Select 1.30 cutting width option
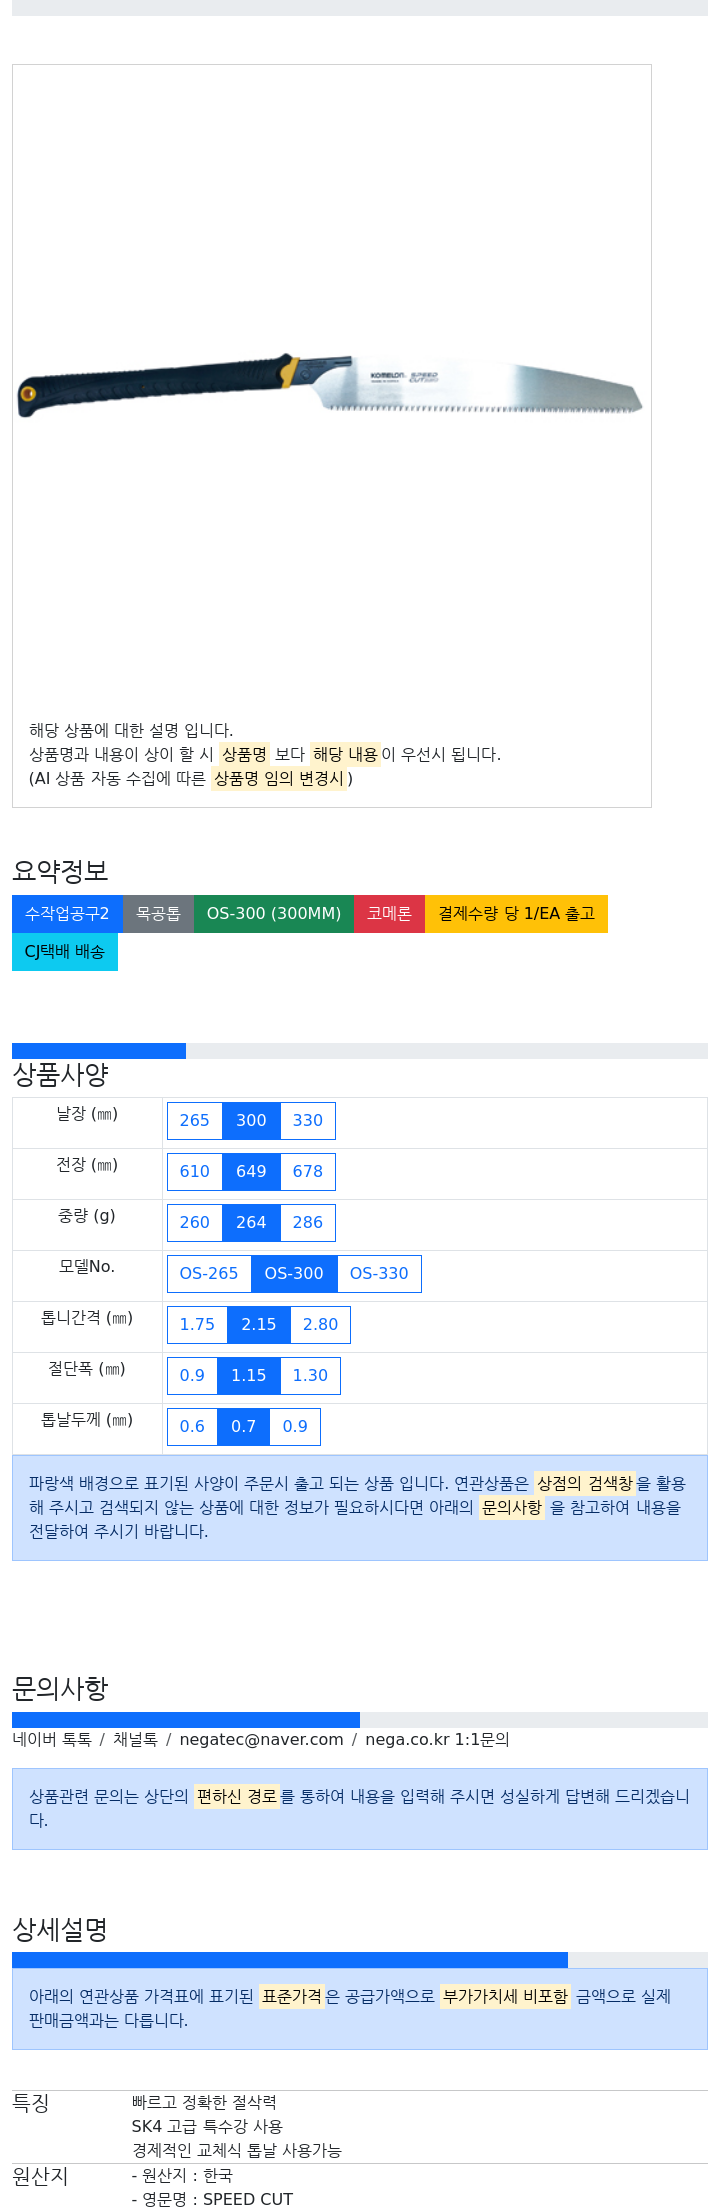The image size is (720, 2212). coord(310,1376)
